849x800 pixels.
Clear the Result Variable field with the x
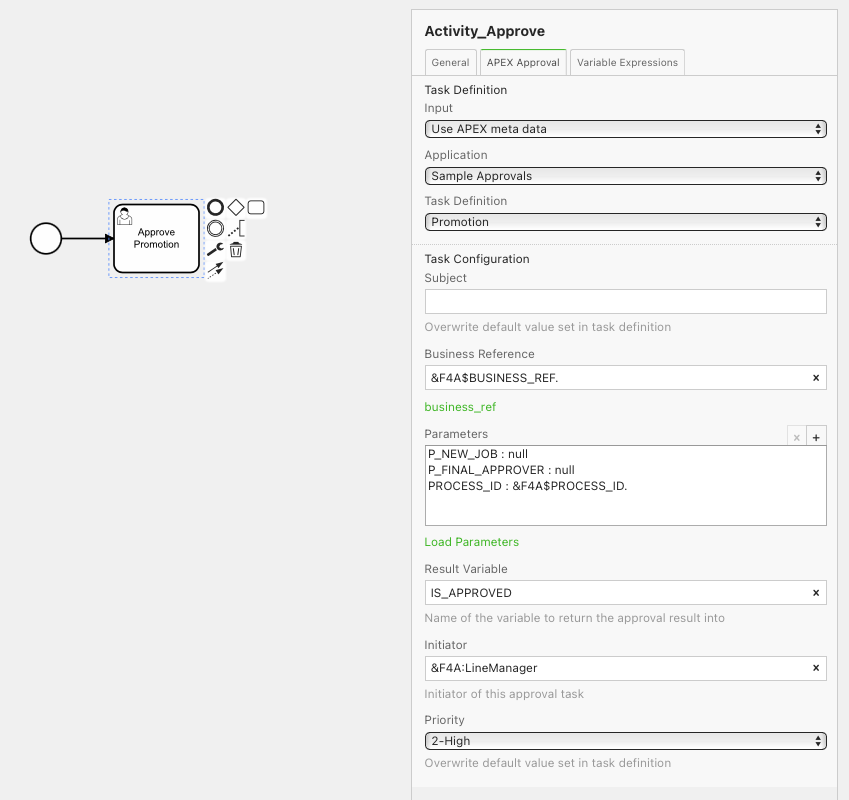pyautogui.click(x=816, y=593)
